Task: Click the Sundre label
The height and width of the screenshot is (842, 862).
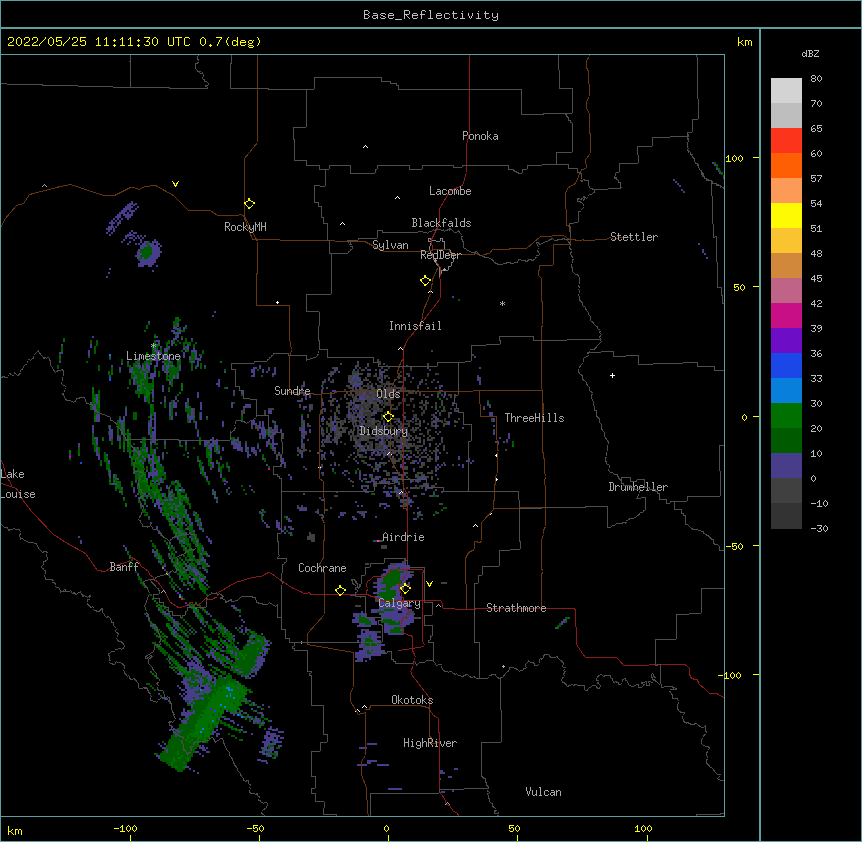Action: (x=292, y=391)
